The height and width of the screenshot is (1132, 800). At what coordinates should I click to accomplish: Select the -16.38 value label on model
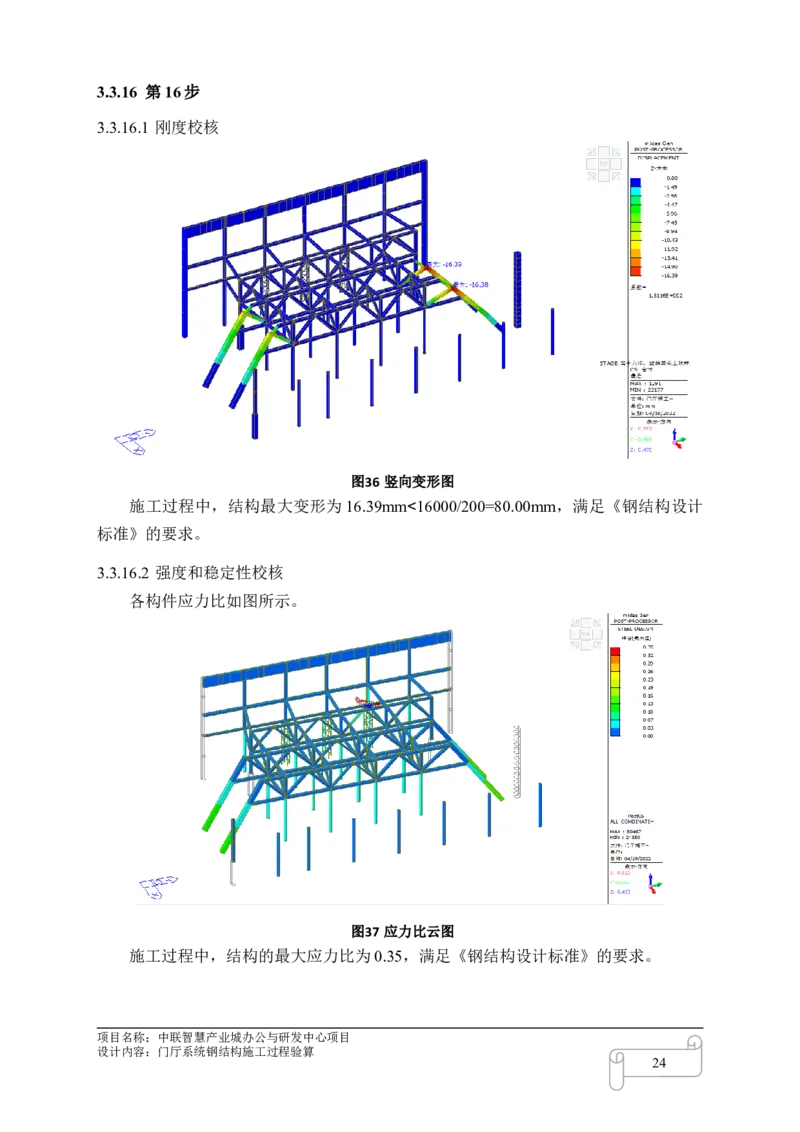pyautogui.click(x=472, y=285)
